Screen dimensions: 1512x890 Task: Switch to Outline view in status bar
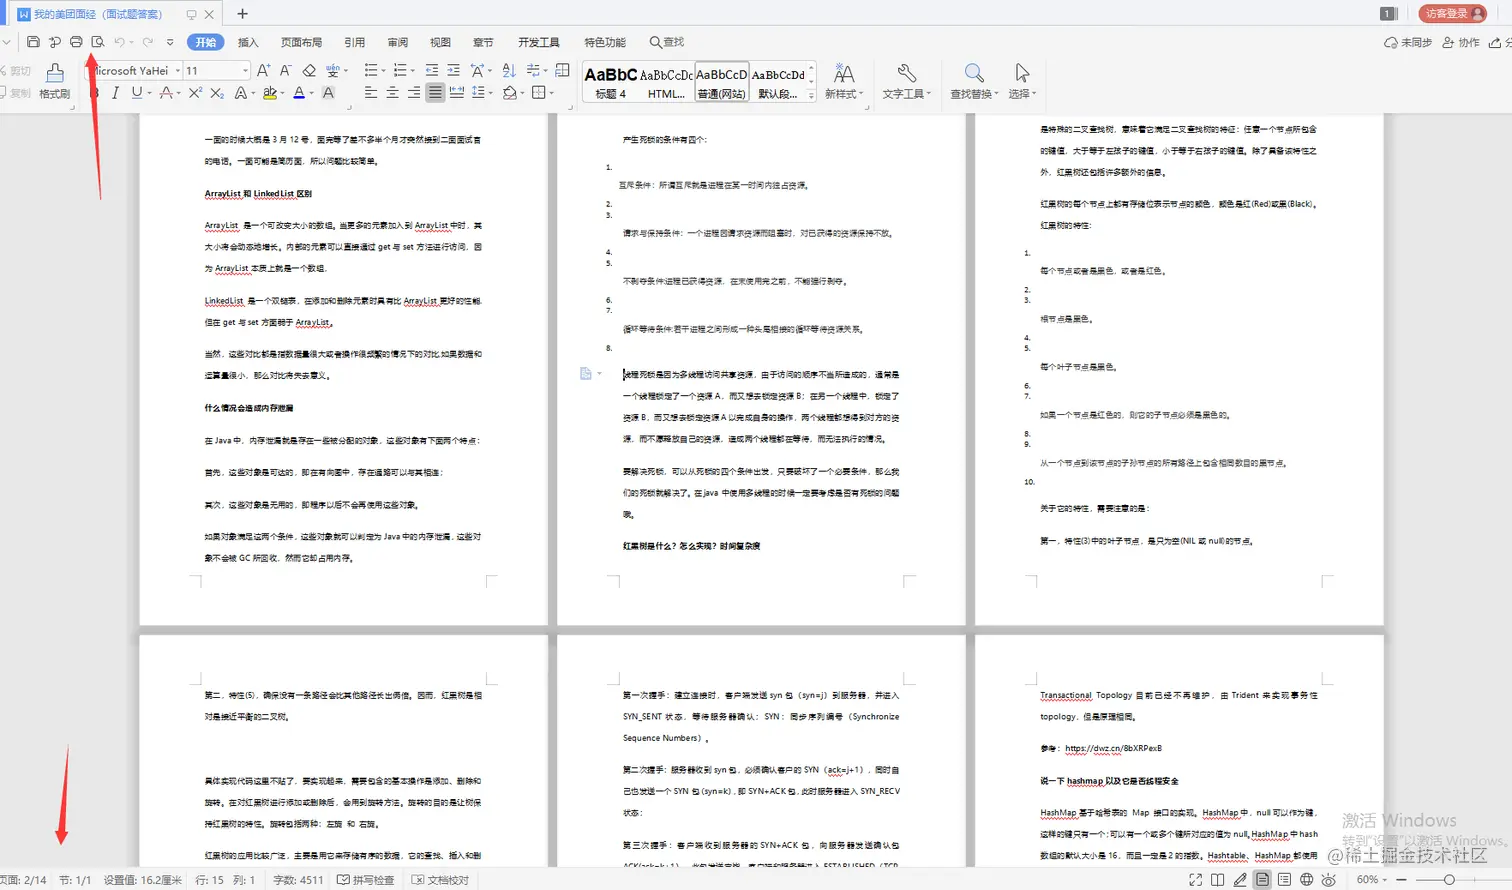pos(1284,880)
